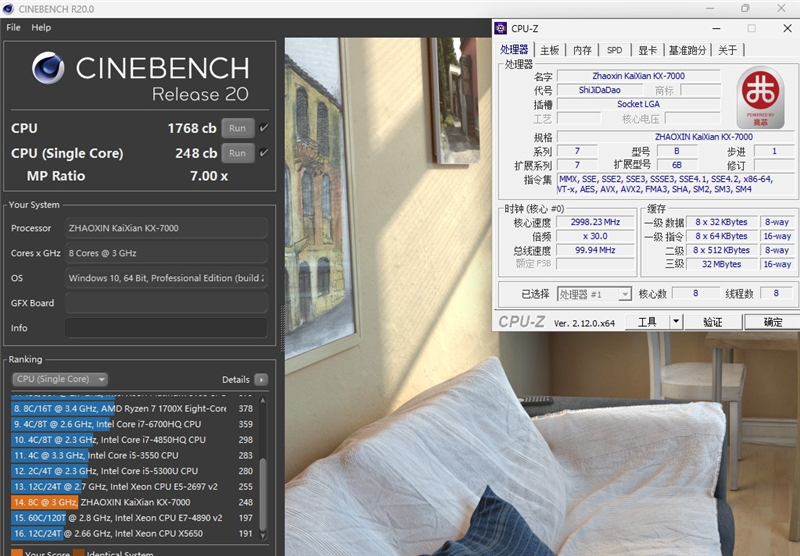Minimize the CPU-Z window
Viewport: 800px width, 556px height.
(716, 28)
